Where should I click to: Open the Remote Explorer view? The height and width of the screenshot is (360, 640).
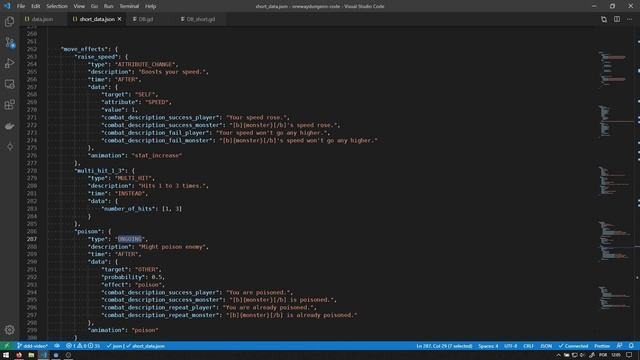9,84
